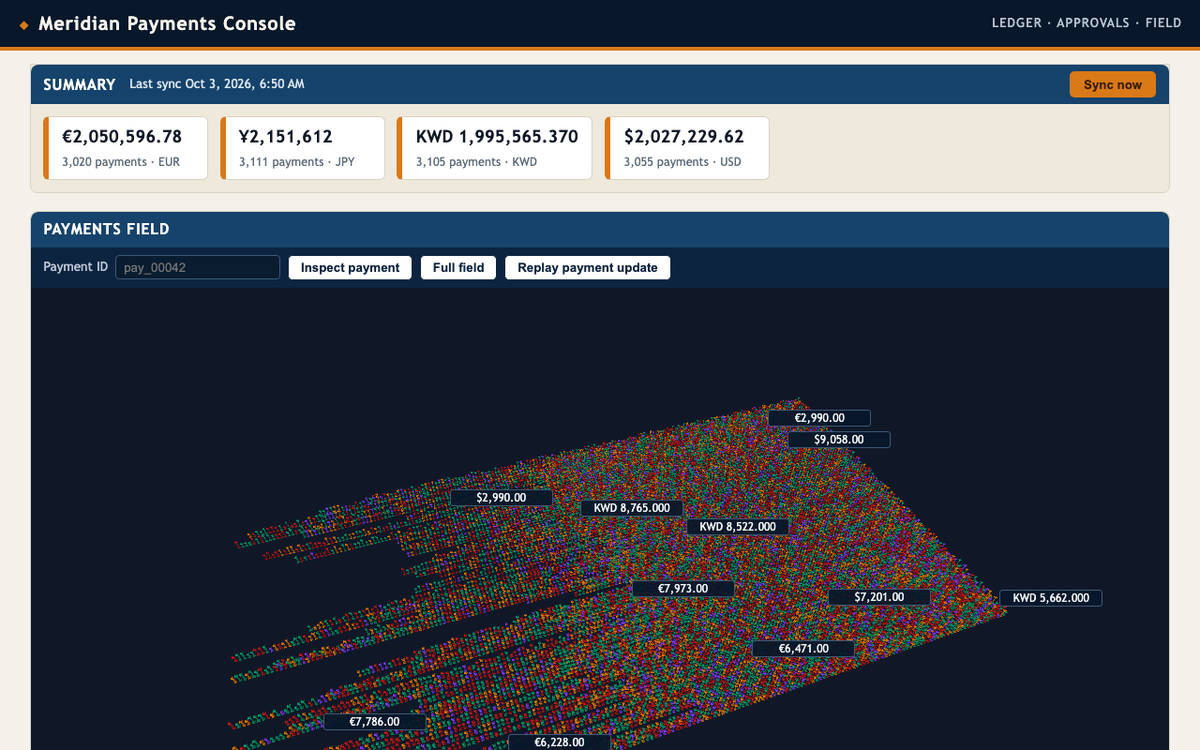Viewport: 1200px width, 750px height.
Task: Select the EUR summary card €2,050,596.78
Action: [125, 148]
